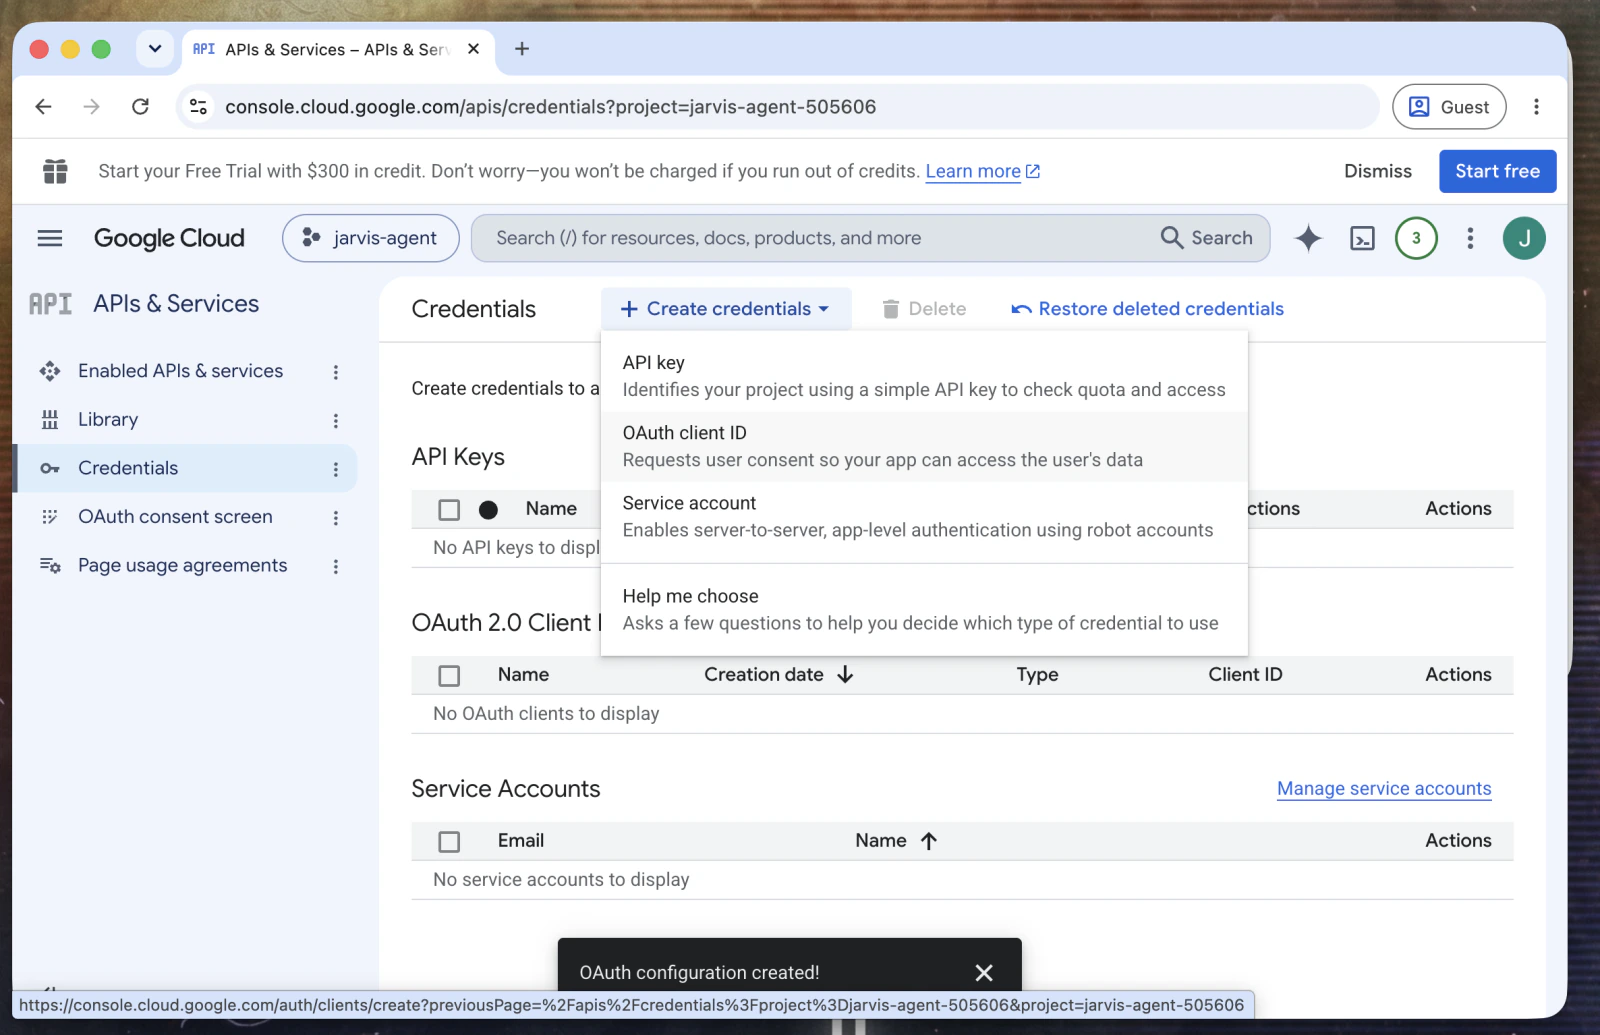Open the Chrome tab search dropdown
The width and height of the screenshot is (1600, 1035).
[x=155, y=49]
